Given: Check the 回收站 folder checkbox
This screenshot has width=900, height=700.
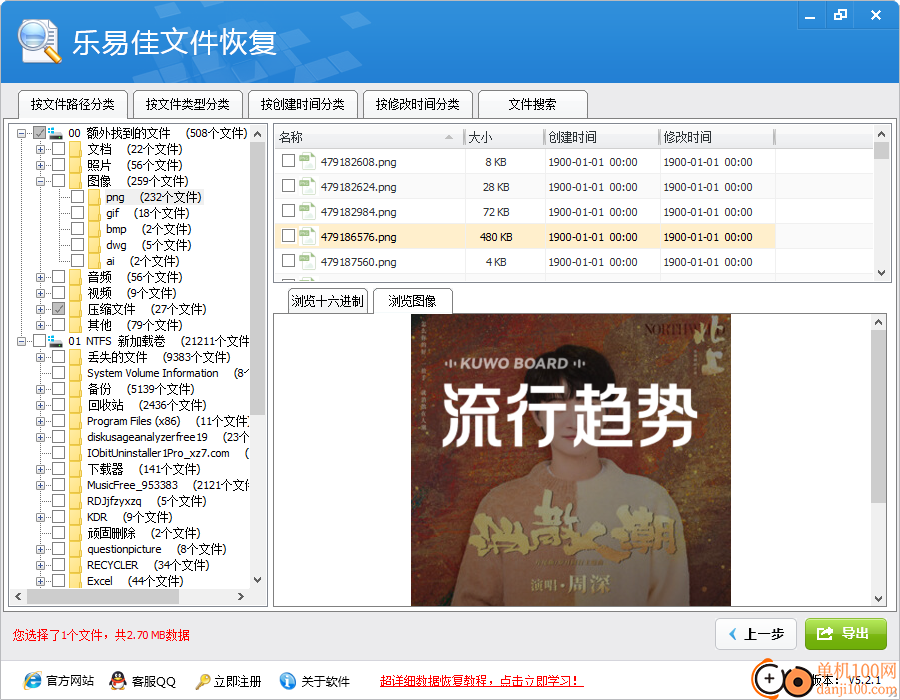Looking at the screenshot, I should 59,405.
